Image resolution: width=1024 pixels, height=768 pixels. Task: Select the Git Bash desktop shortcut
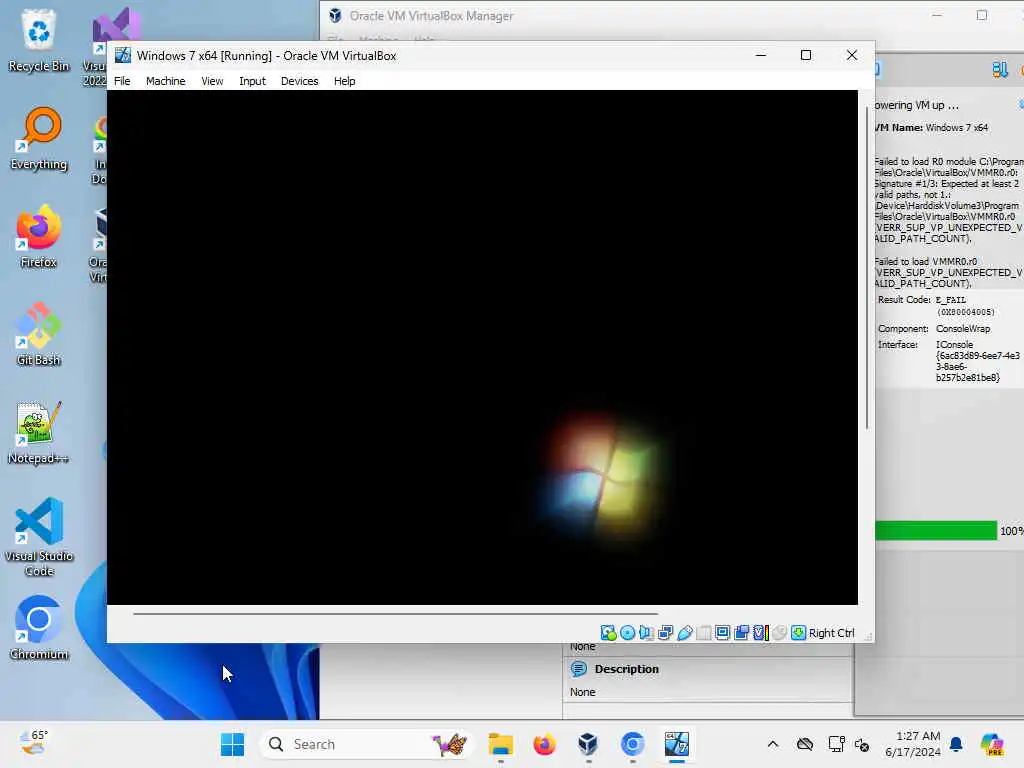click(x=39, y=334)
